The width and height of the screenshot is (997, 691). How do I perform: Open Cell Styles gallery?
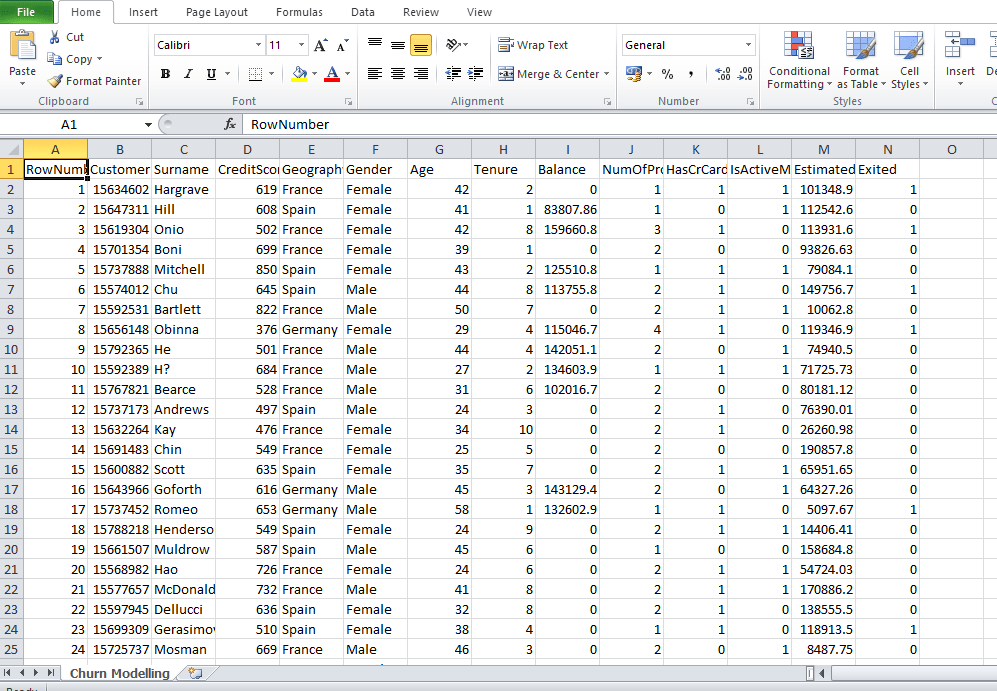tap(909, 60)
